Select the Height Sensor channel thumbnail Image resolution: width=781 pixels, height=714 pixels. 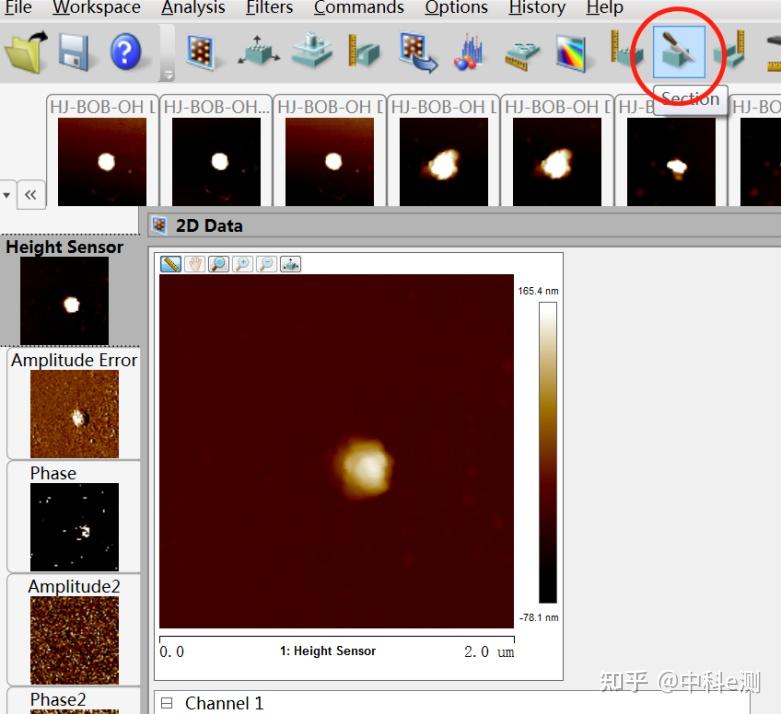pos(64,300)
